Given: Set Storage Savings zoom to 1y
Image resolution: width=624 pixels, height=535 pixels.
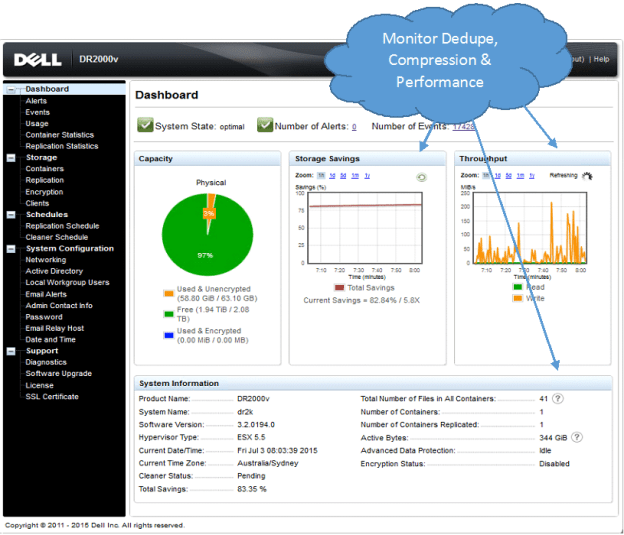Looking at the screenshot, I should [x=367, y=176].
